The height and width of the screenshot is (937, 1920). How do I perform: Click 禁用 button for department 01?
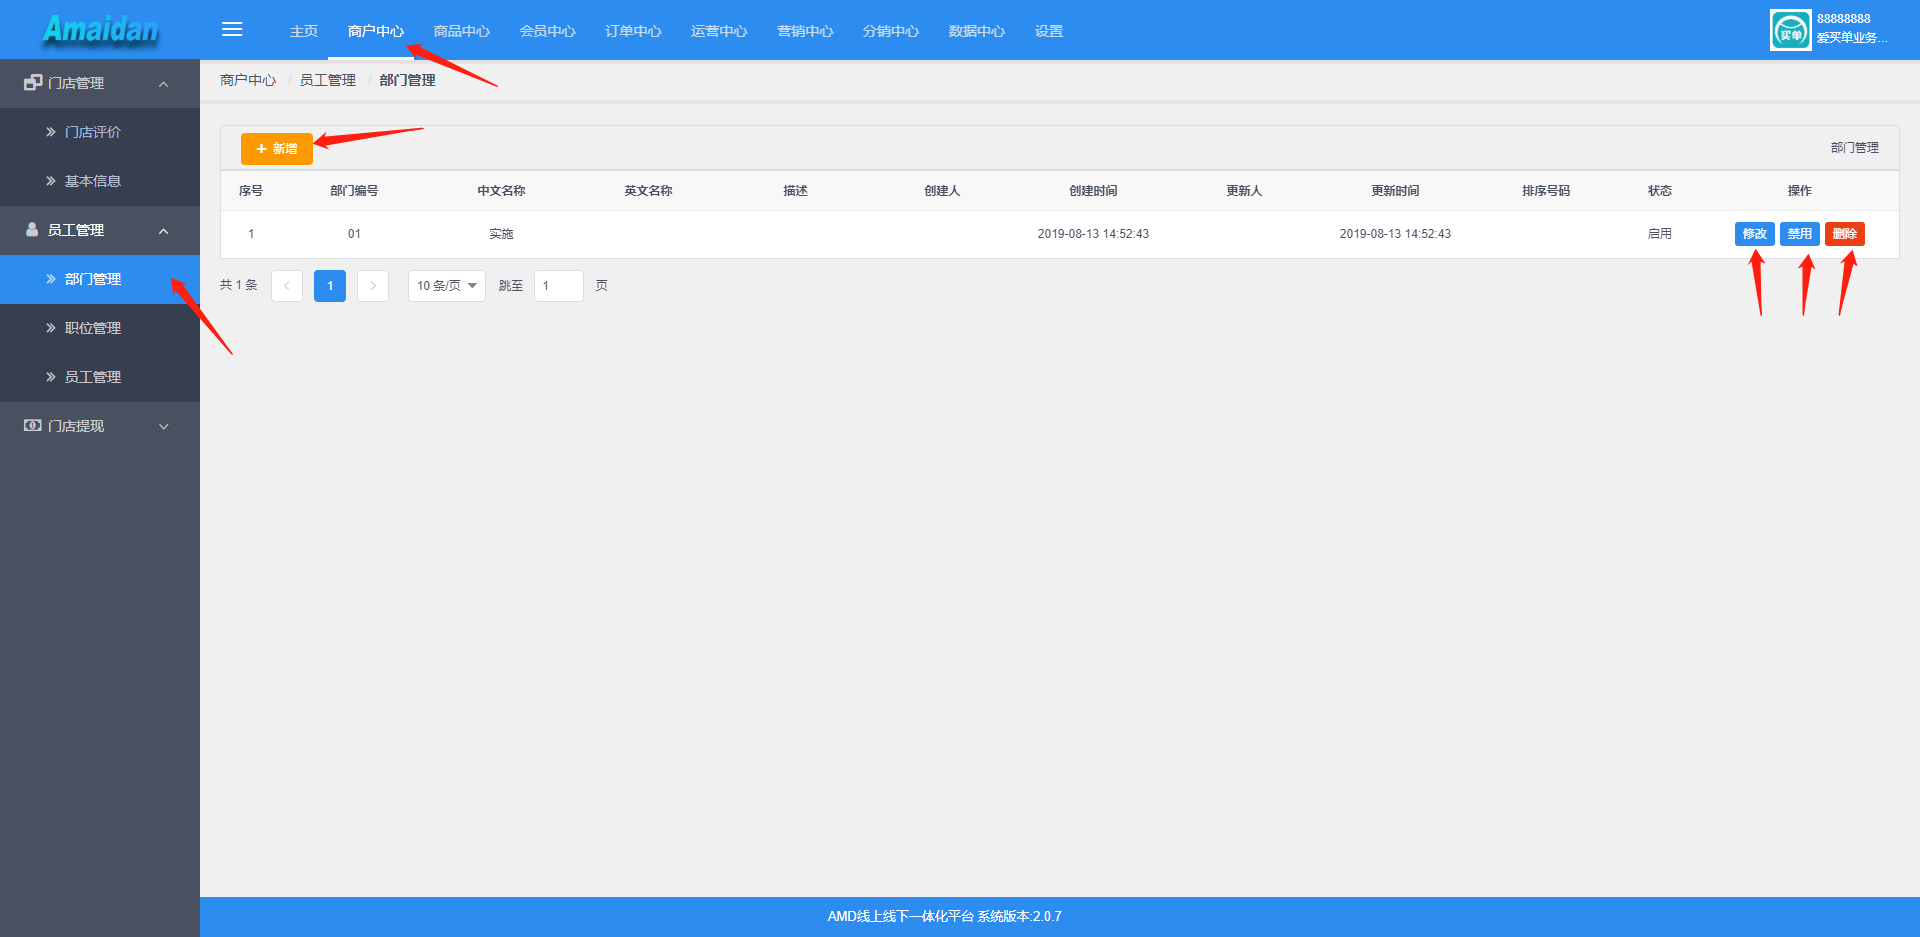1800,234
